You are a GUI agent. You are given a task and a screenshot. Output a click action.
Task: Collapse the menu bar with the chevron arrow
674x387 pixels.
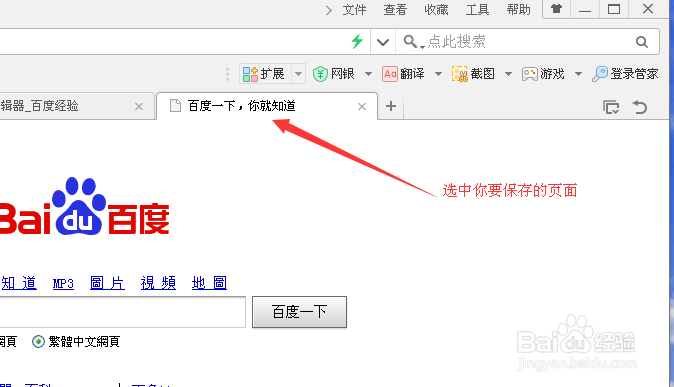pos(329,10)
